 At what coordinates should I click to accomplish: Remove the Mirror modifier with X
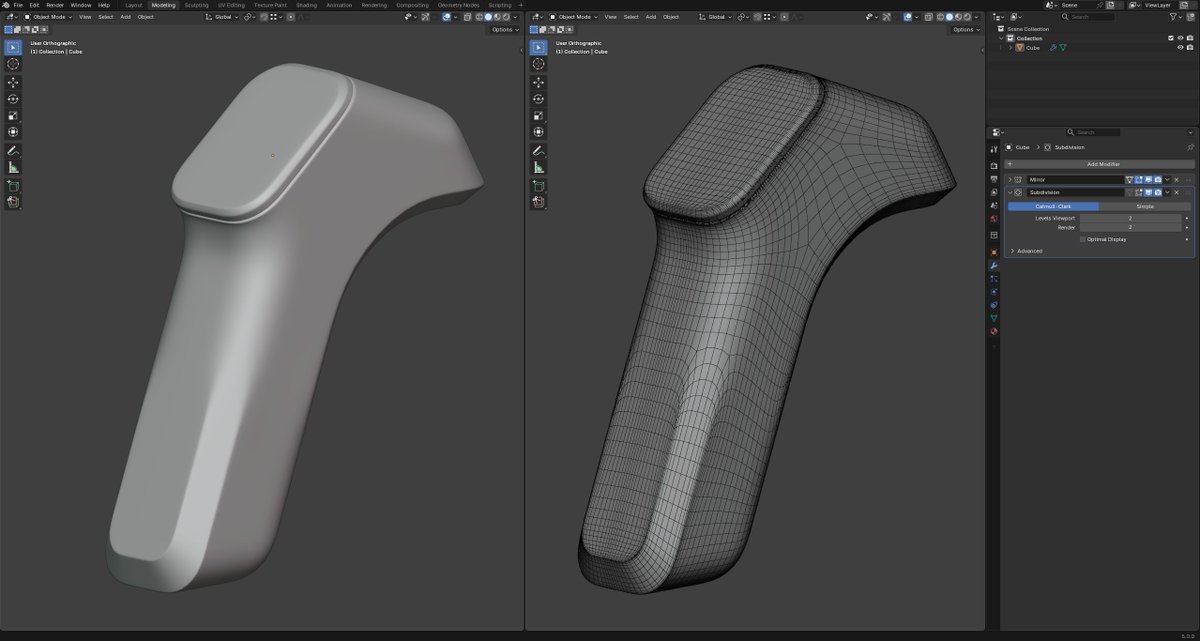point(1176,179)
